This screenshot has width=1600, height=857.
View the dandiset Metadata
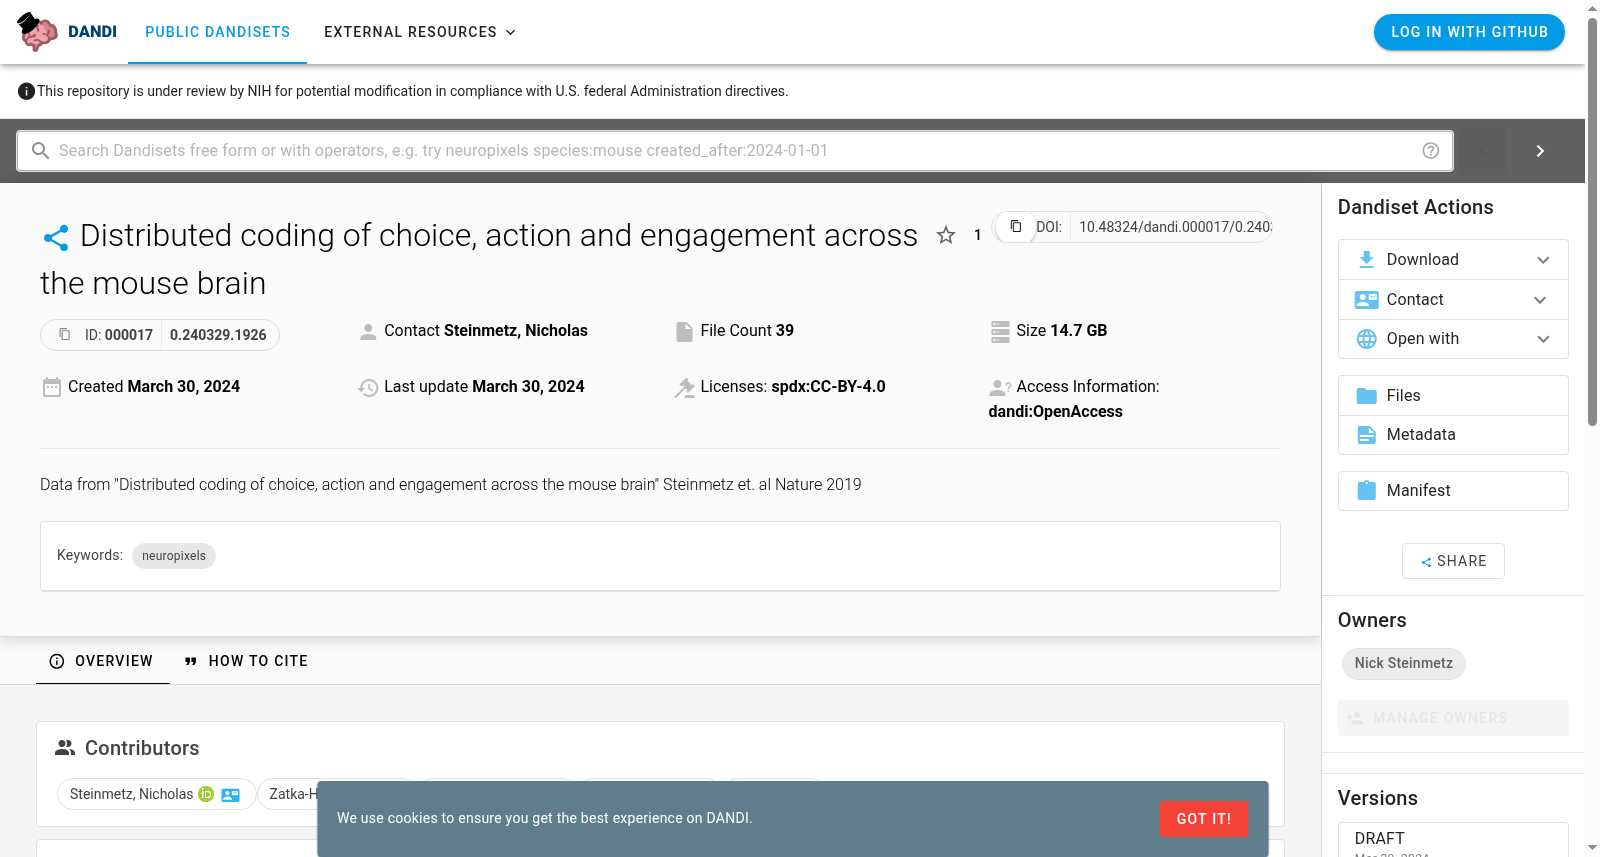[1453, 435]
